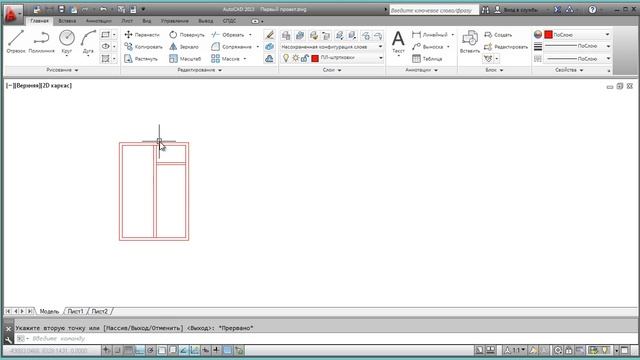Open the annotation scale 1:1 dropdown
640x360 pixels.
tap(515, 350)
